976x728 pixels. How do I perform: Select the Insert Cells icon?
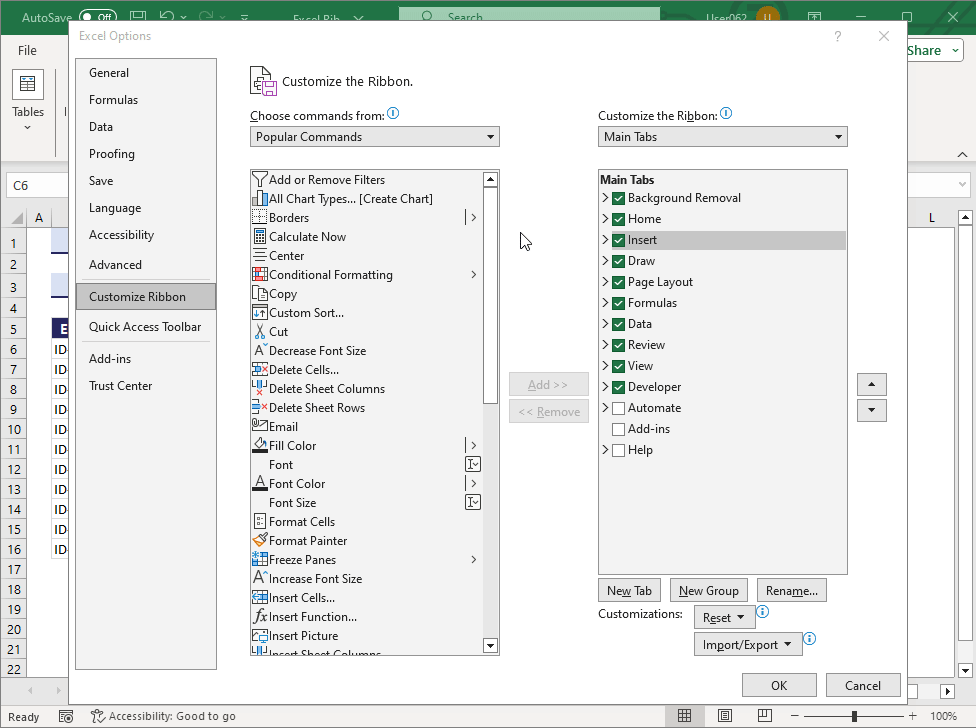point(260,597)
